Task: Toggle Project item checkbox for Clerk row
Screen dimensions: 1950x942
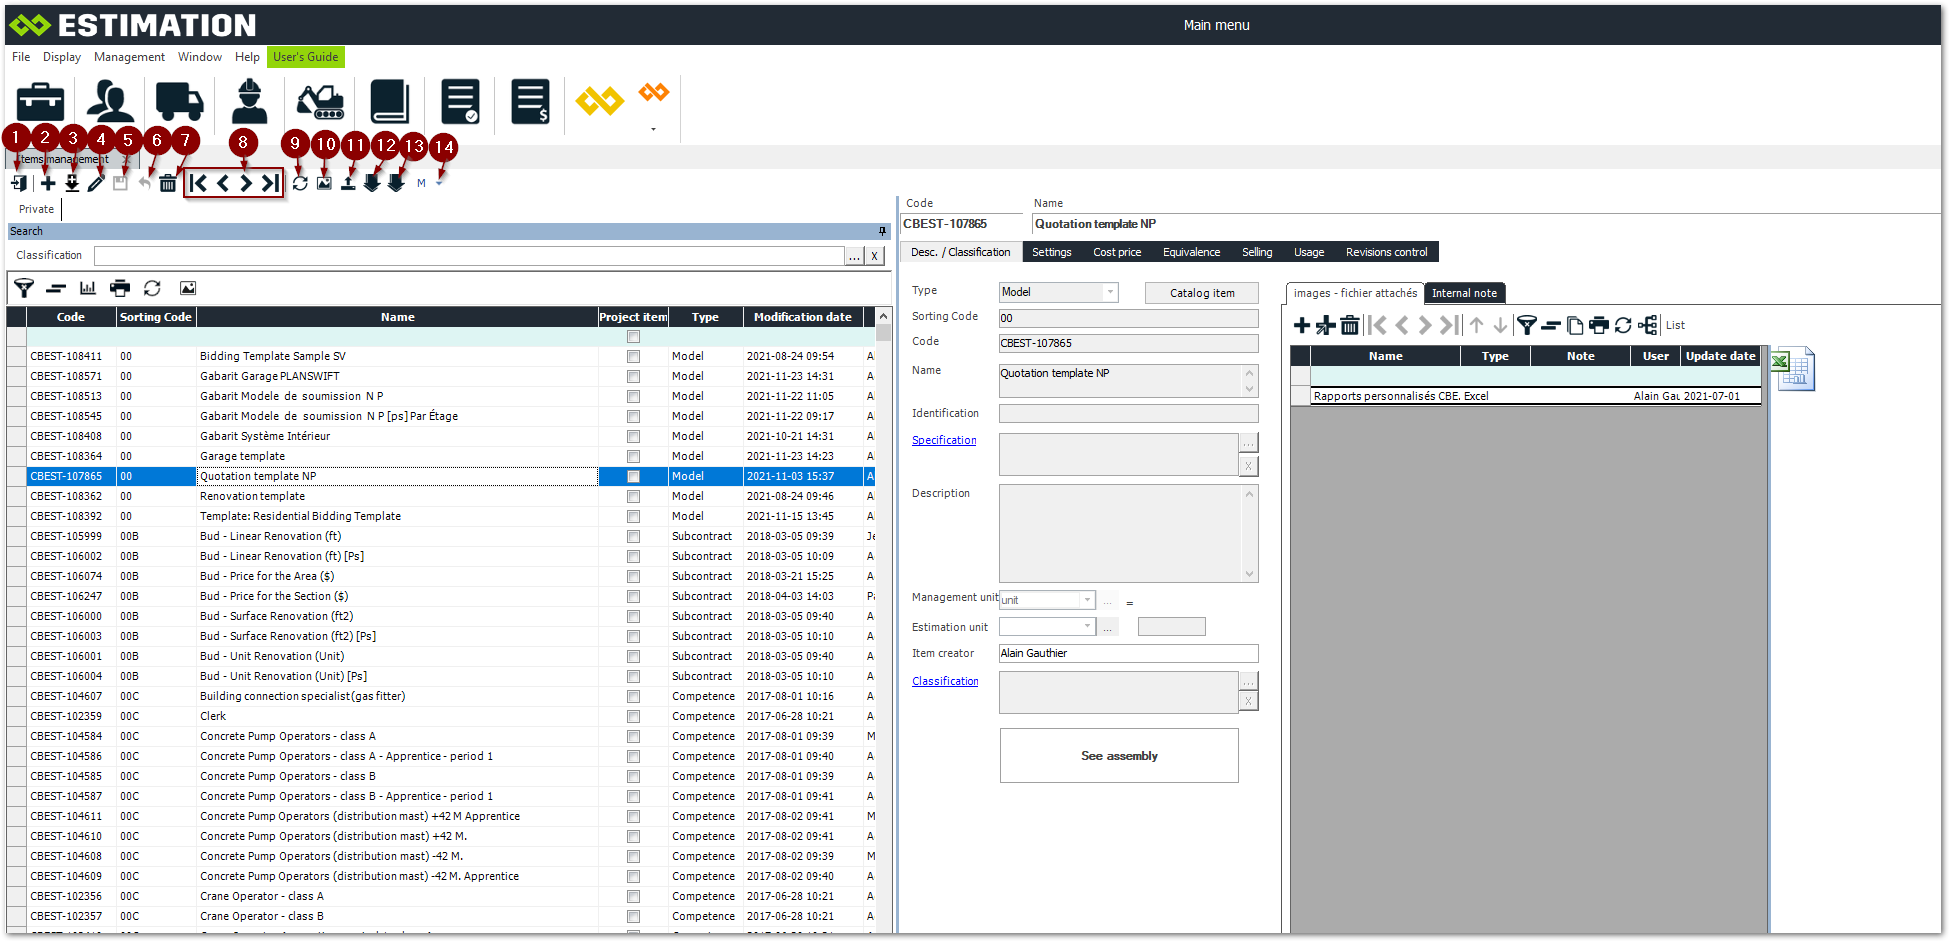Action: click(633, 716)
